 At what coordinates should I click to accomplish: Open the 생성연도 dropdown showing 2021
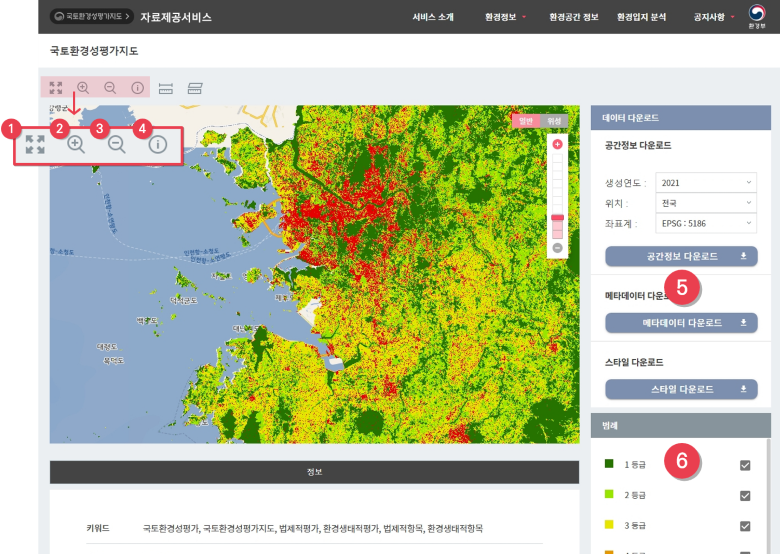pos(706,183)
